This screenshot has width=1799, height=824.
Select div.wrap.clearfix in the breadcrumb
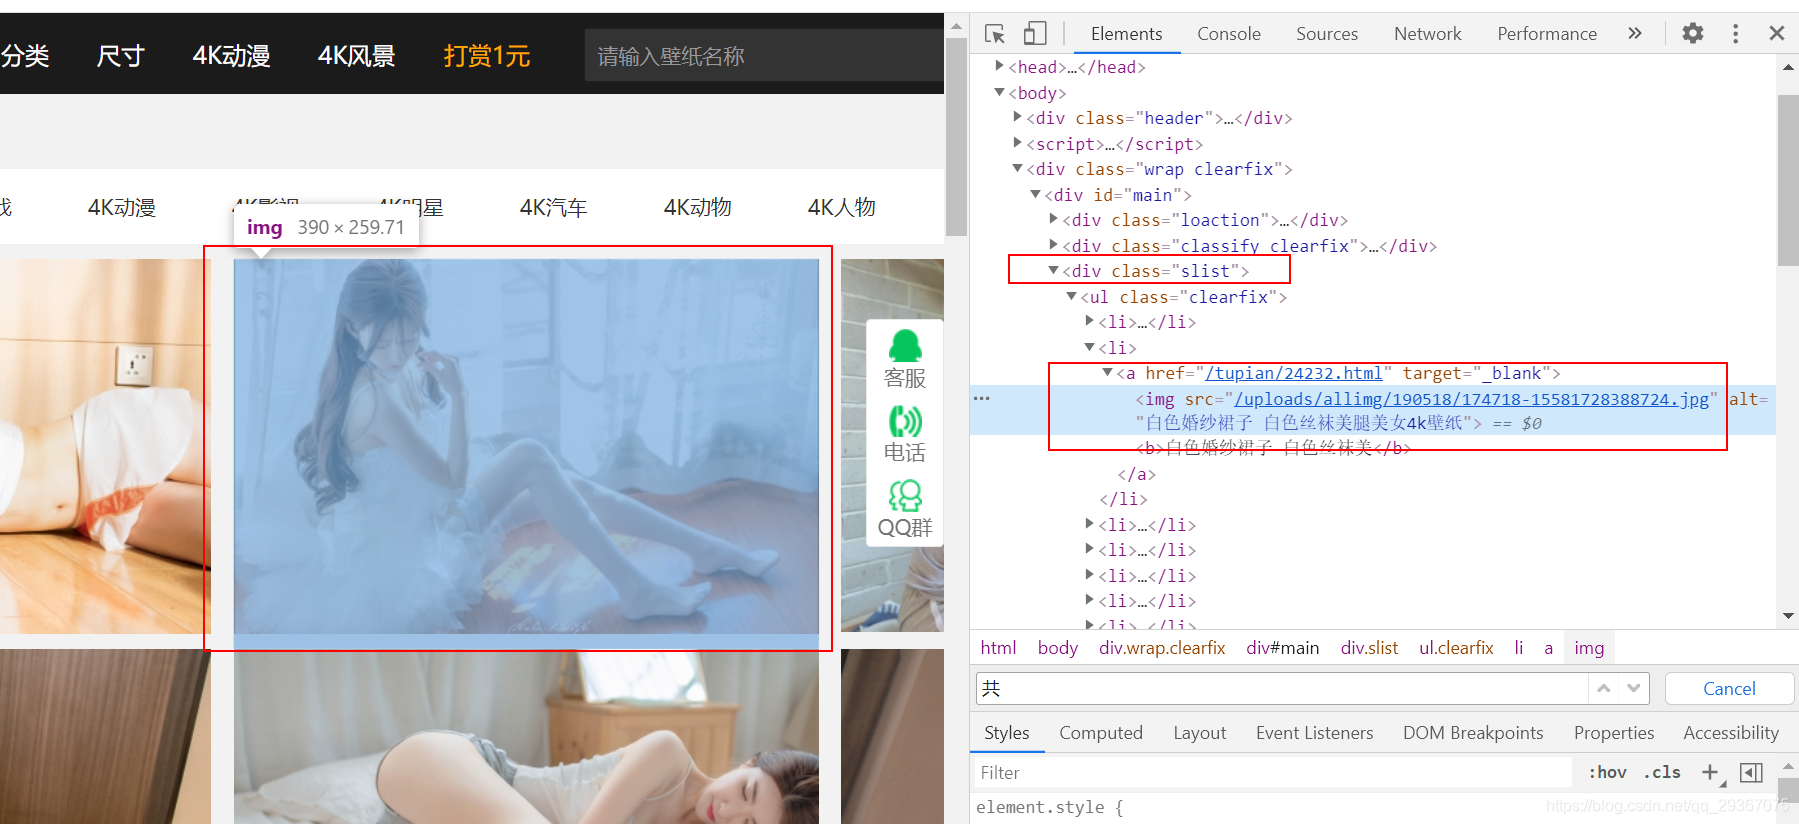(x=1162, y=648)
